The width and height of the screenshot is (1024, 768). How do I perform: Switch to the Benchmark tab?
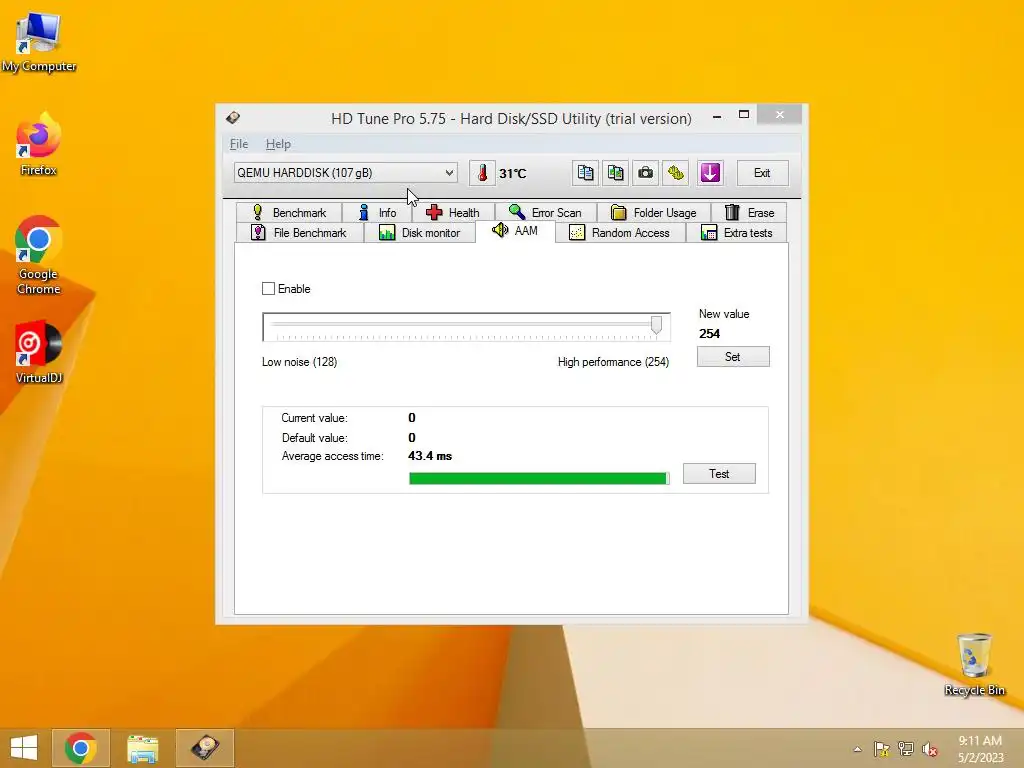click(289, 212)
